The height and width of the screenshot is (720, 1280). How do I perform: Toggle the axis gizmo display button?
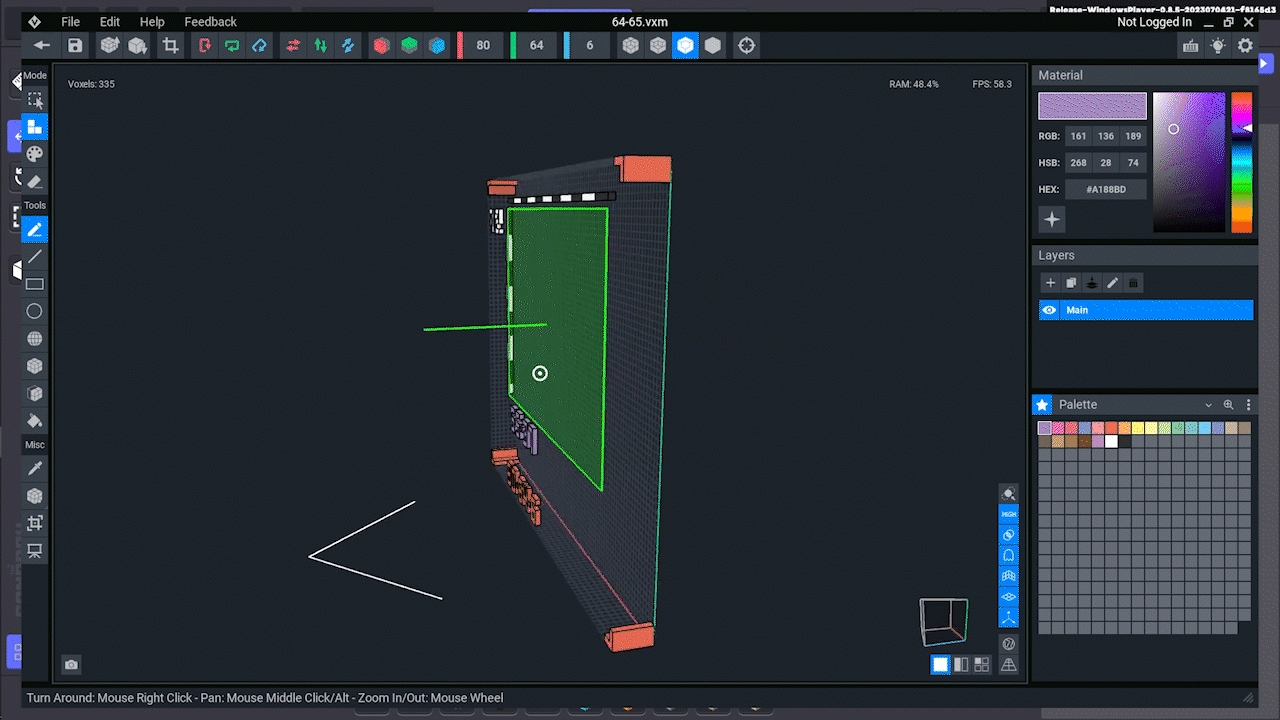[x=1009, y=618]
